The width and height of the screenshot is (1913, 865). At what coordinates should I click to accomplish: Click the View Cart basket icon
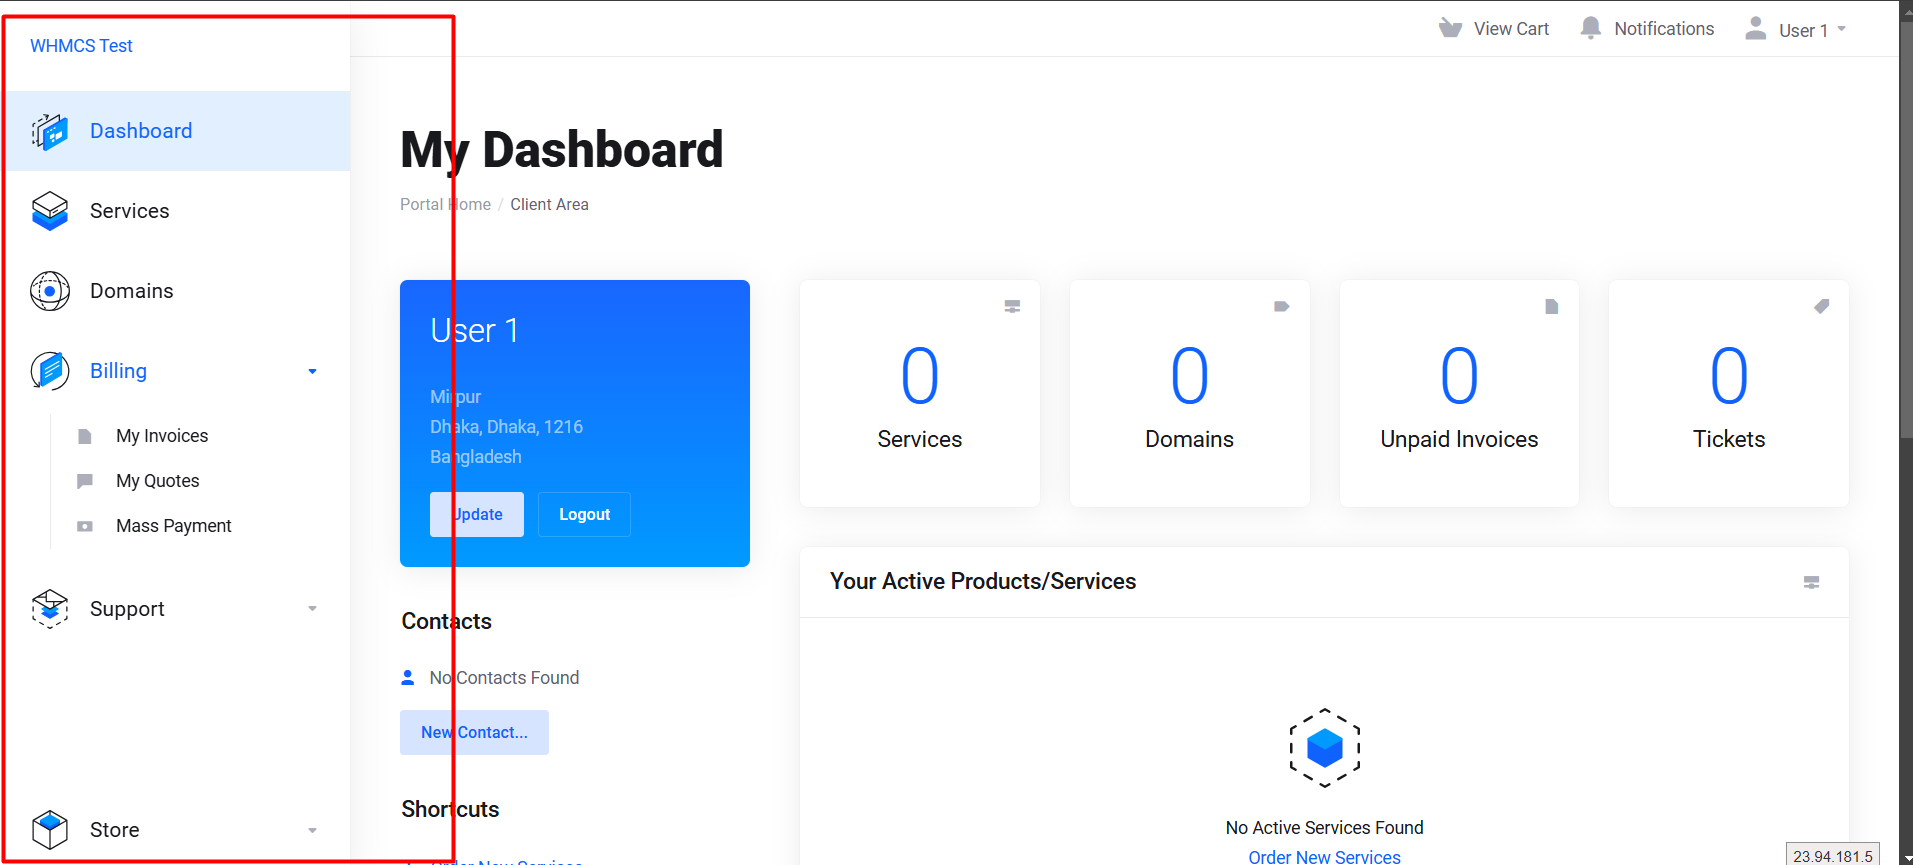(x=1450, y=28)
